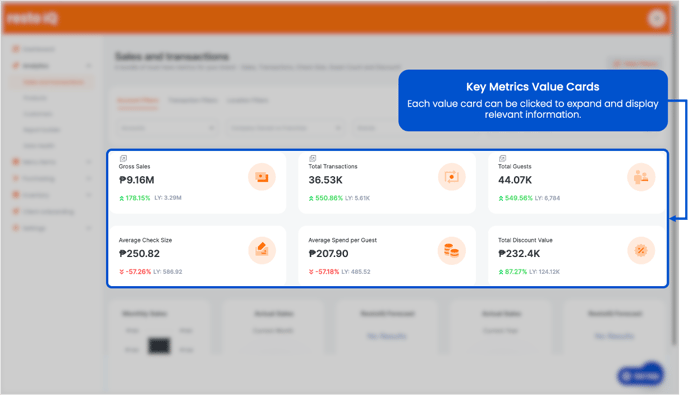This screenshot has height=395, width=688.
Task: Expand Total Transactions card via corner icon
Action: pos(312,158)
